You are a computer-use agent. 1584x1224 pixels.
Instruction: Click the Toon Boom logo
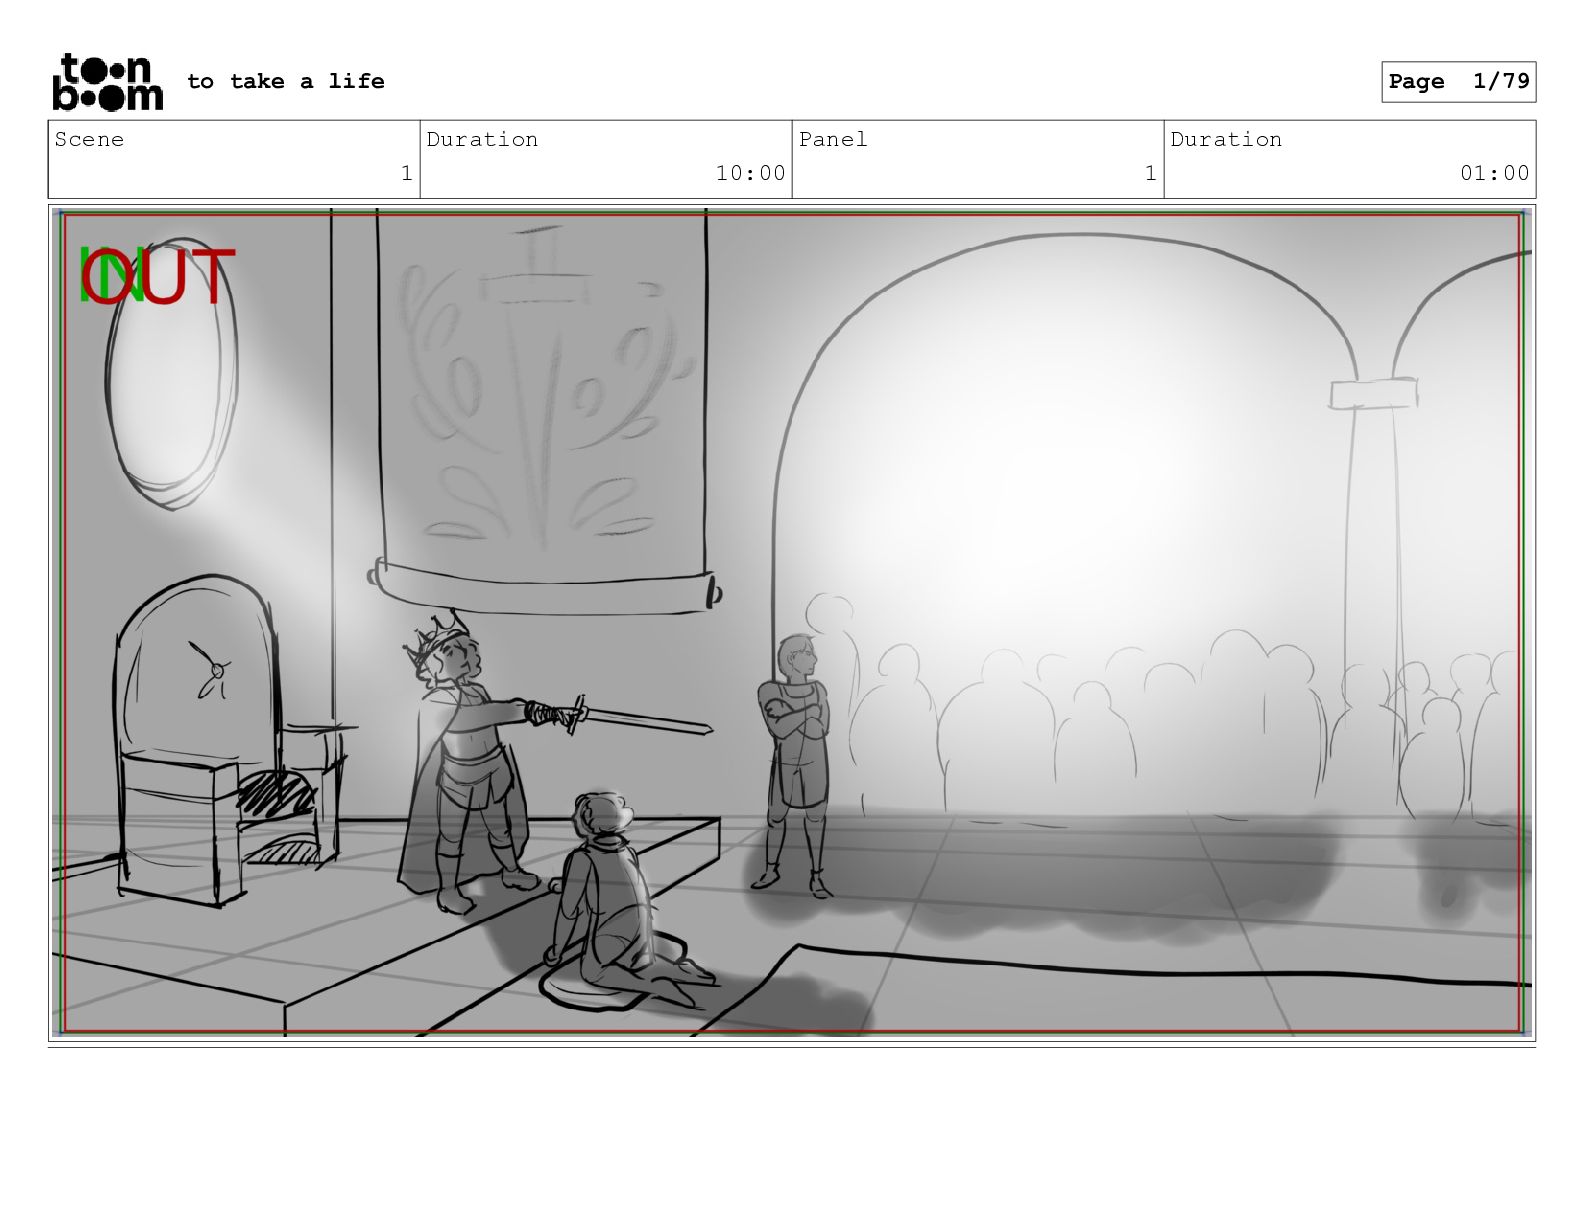pos(107,81)
